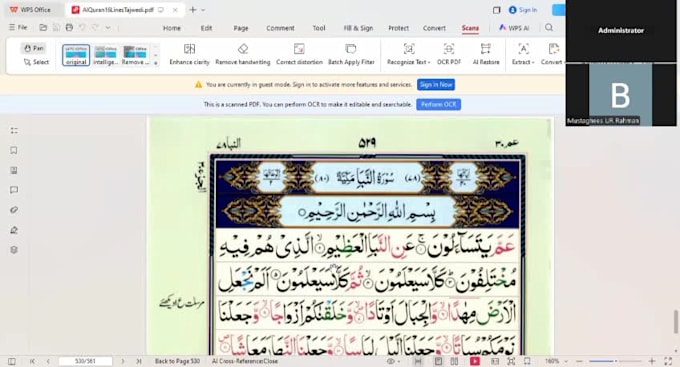This screenshot has height=367, width=680.
Task: Add a new tab with plus button
Action: [x=193, y=10]
